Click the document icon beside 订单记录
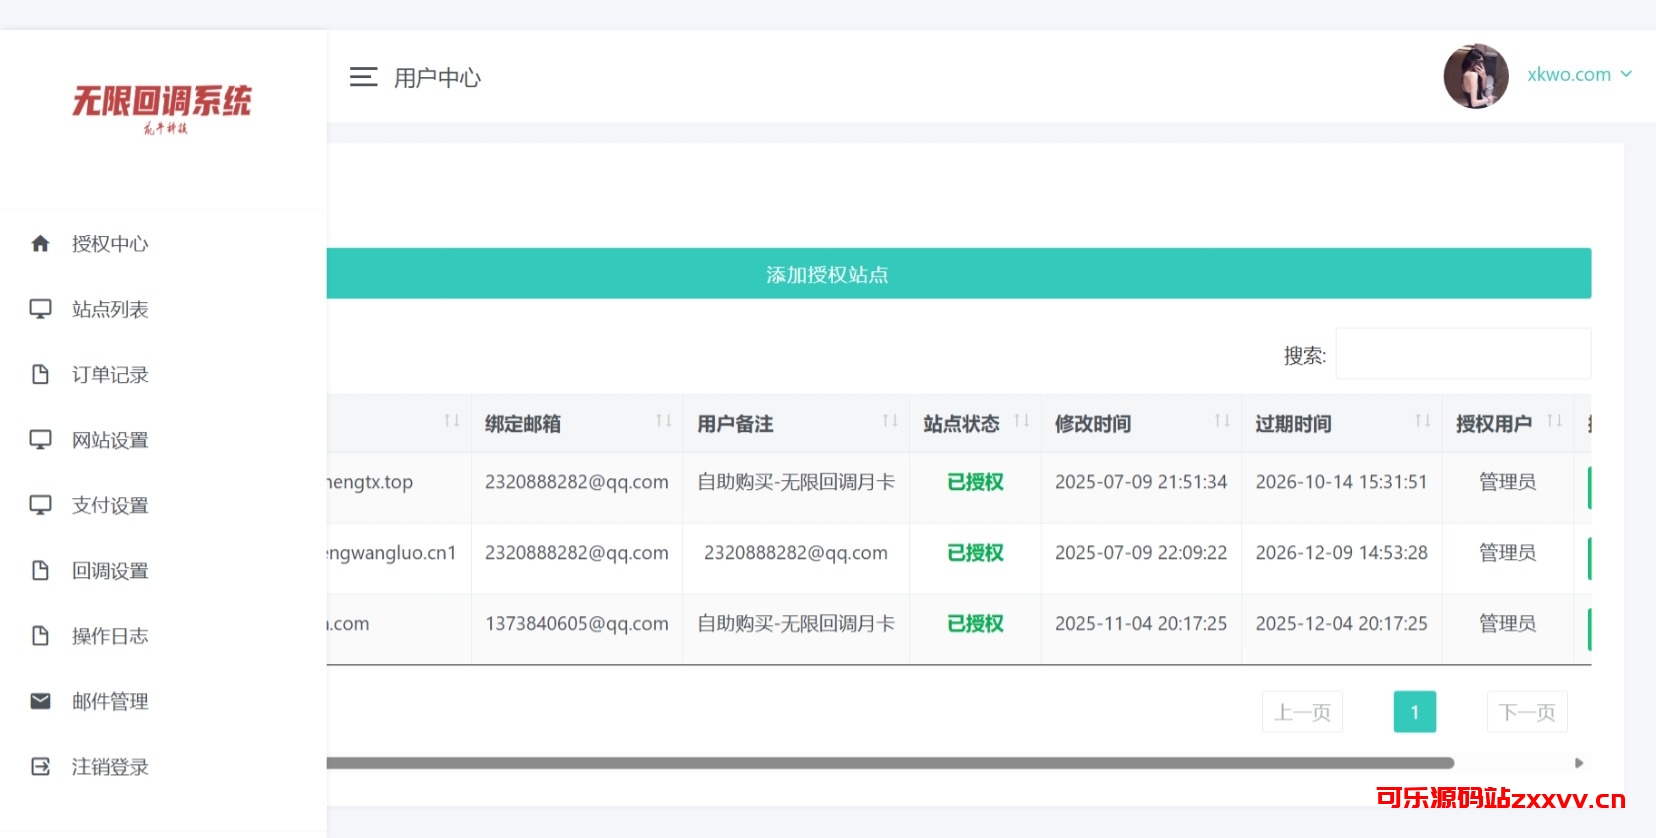 point(40,375)
